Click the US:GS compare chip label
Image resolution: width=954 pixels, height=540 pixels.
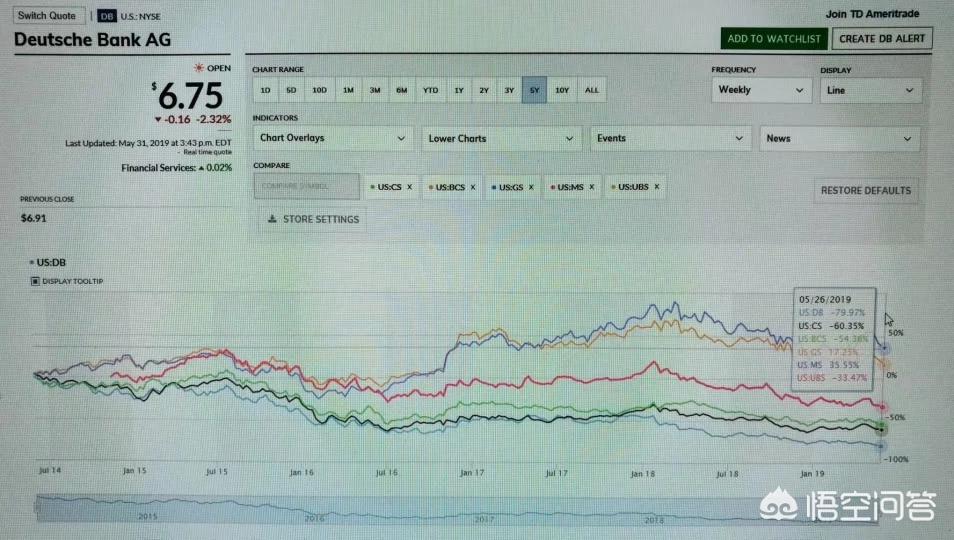[x=511, y=187]
